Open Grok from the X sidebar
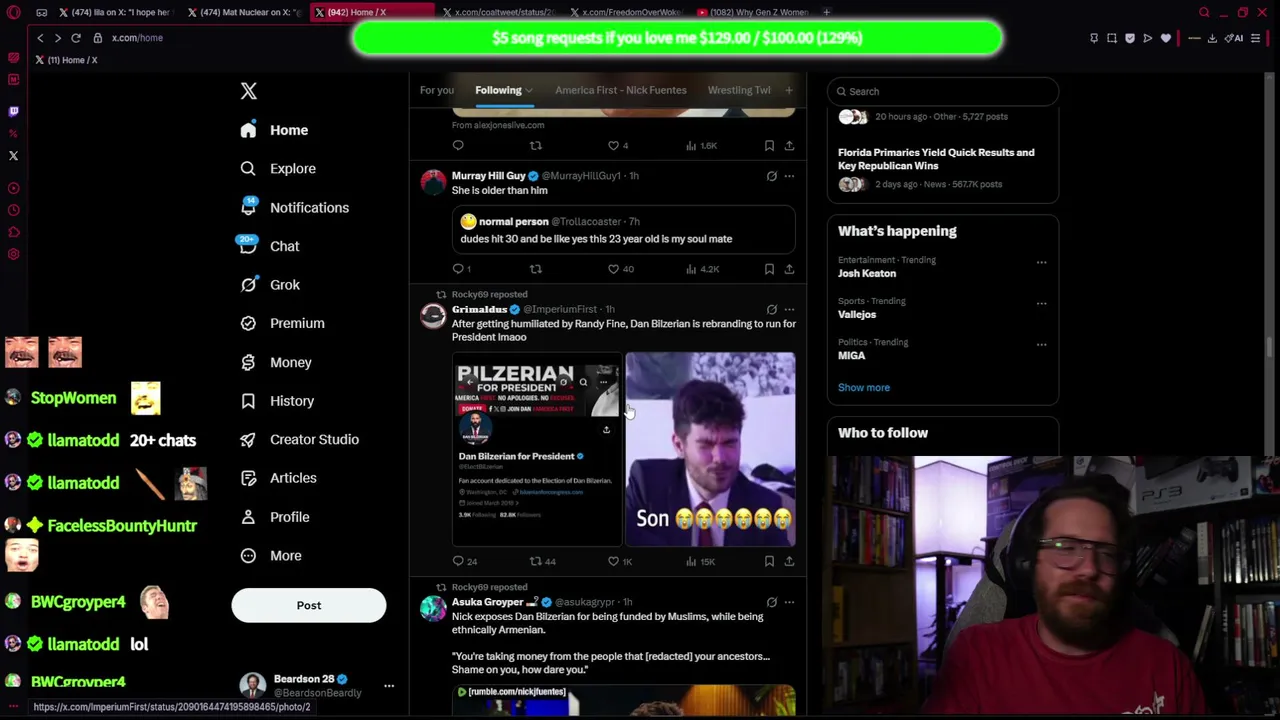The height and width of the screenshot is (720, 1280). (x=271, y=285)
